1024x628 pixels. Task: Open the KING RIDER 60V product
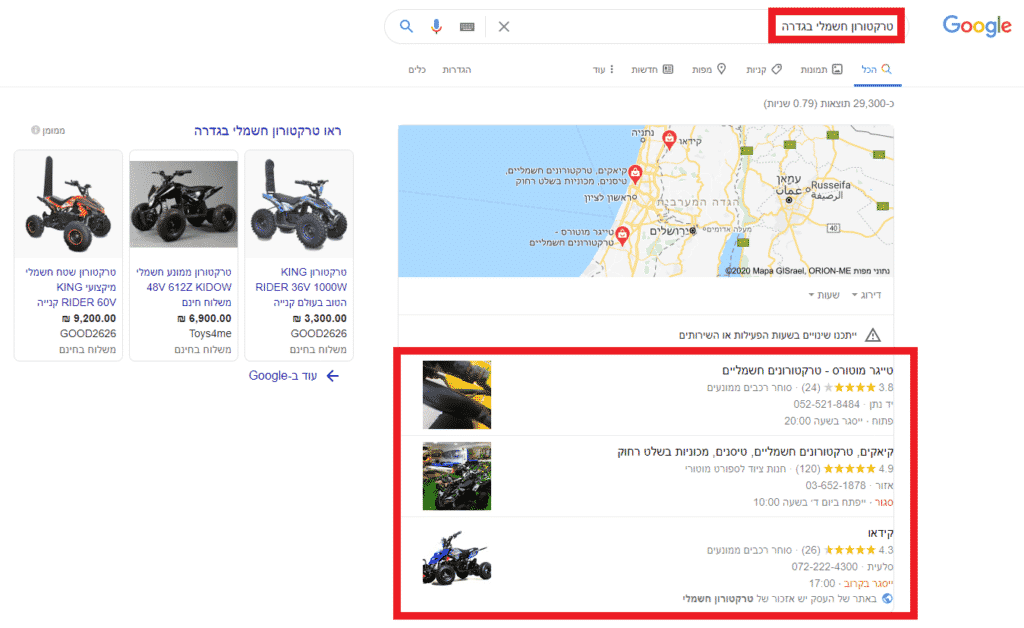coord(71,287)
